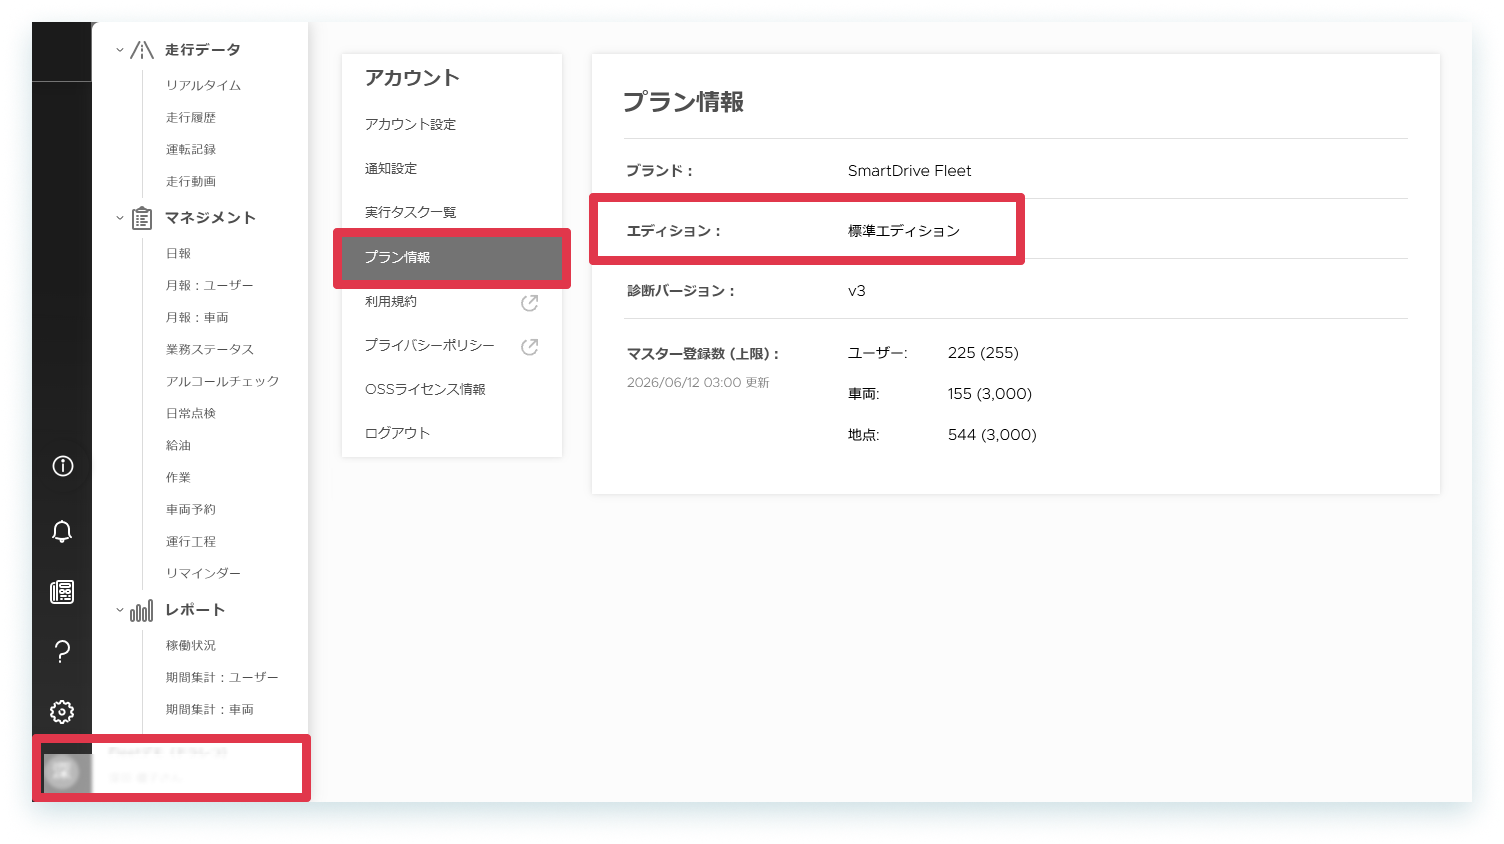This screenshot has height=844, width=1504.
Task: Open リアルタイム in the navigation tree
Action: click(204, 86)
